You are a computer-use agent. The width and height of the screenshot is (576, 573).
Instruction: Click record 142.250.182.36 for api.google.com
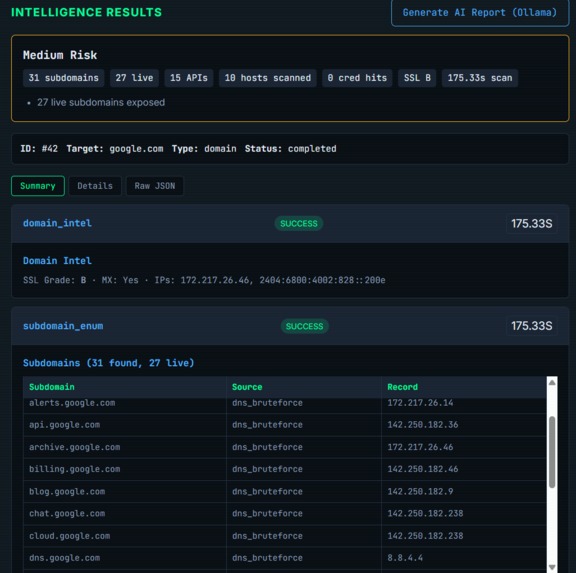(x=423, y=425)
